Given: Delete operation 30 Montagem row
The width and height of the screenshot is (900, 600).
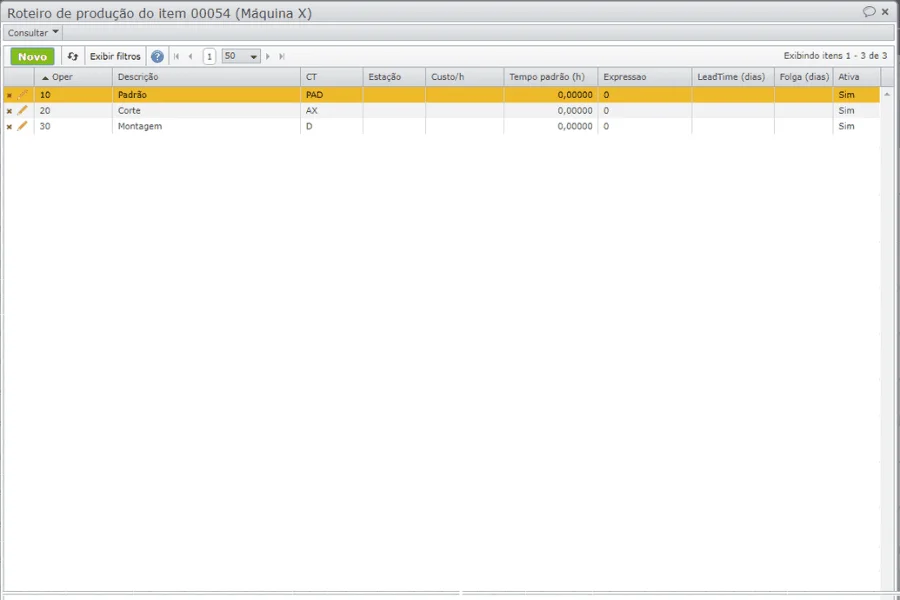Looking at the screenshot, I should coord(9,126).
